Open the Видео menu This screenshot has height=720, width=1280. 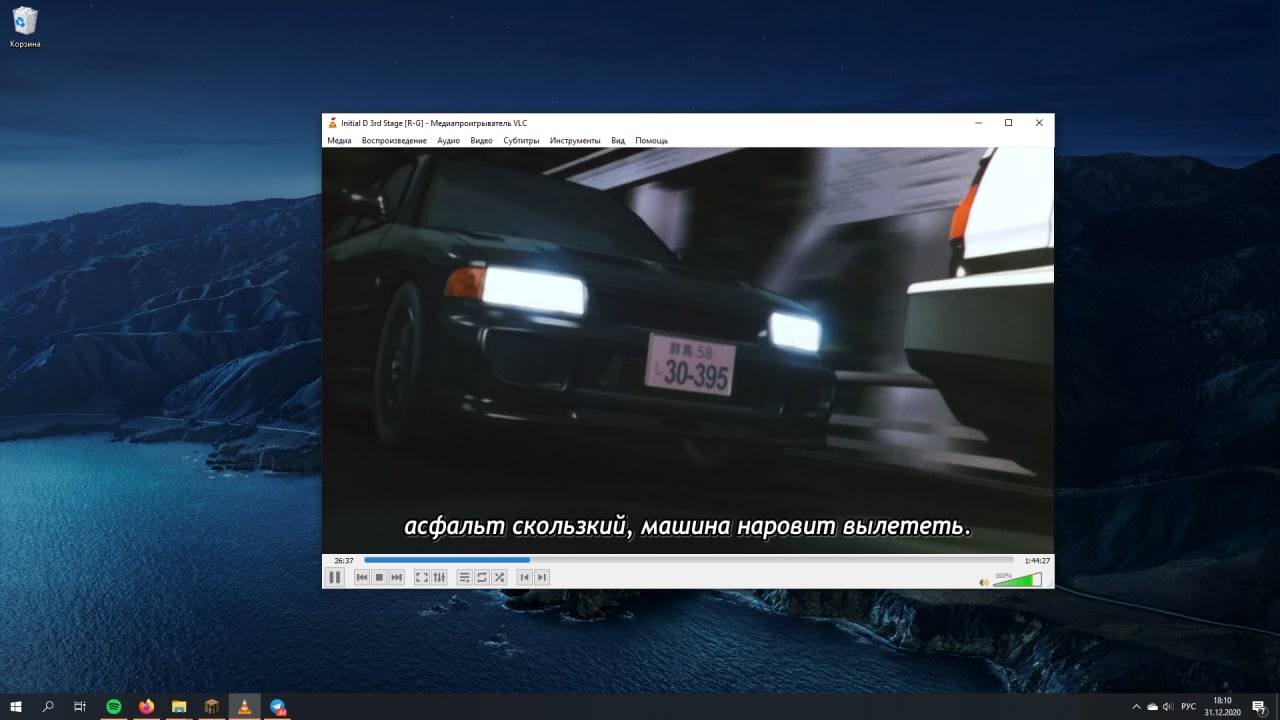(481, 141)
